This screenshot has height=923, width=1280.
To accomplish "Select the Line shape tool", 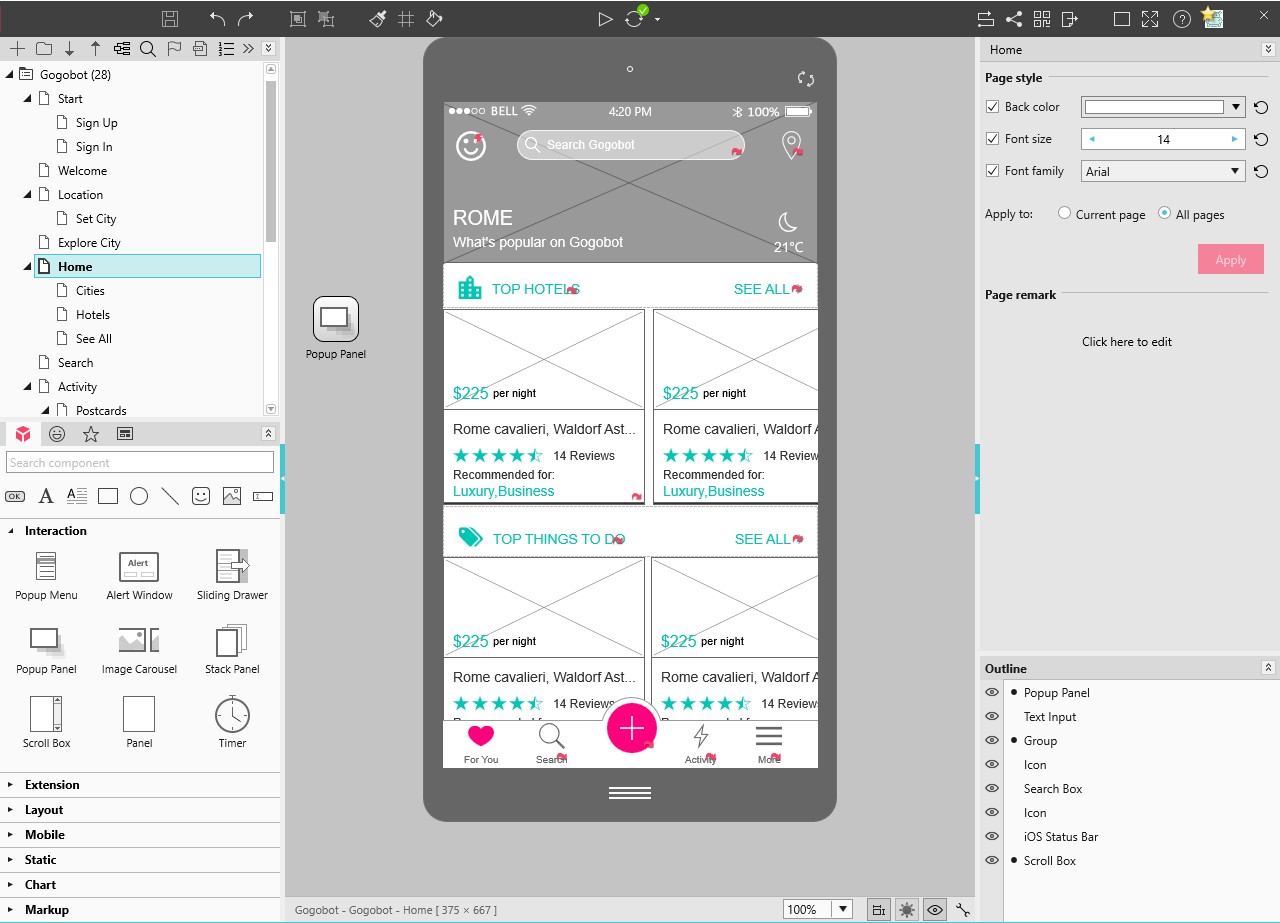I will pyautogui.click(x=170, y=496).
